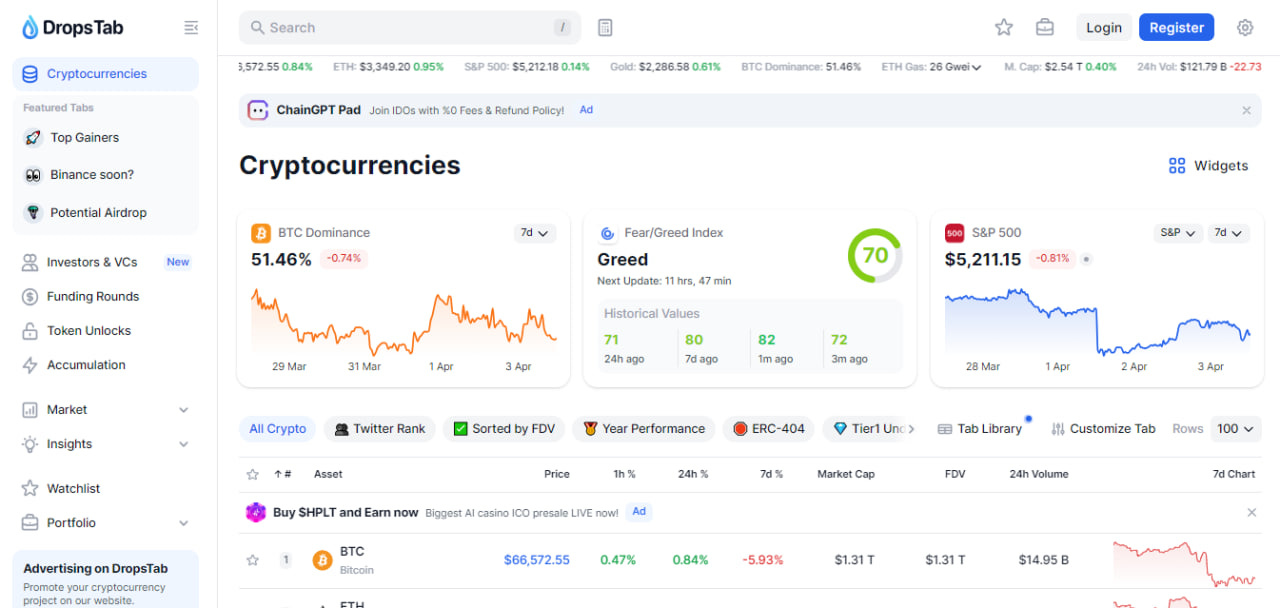Click the Customize Tab sliders icon

[1058, 429]
